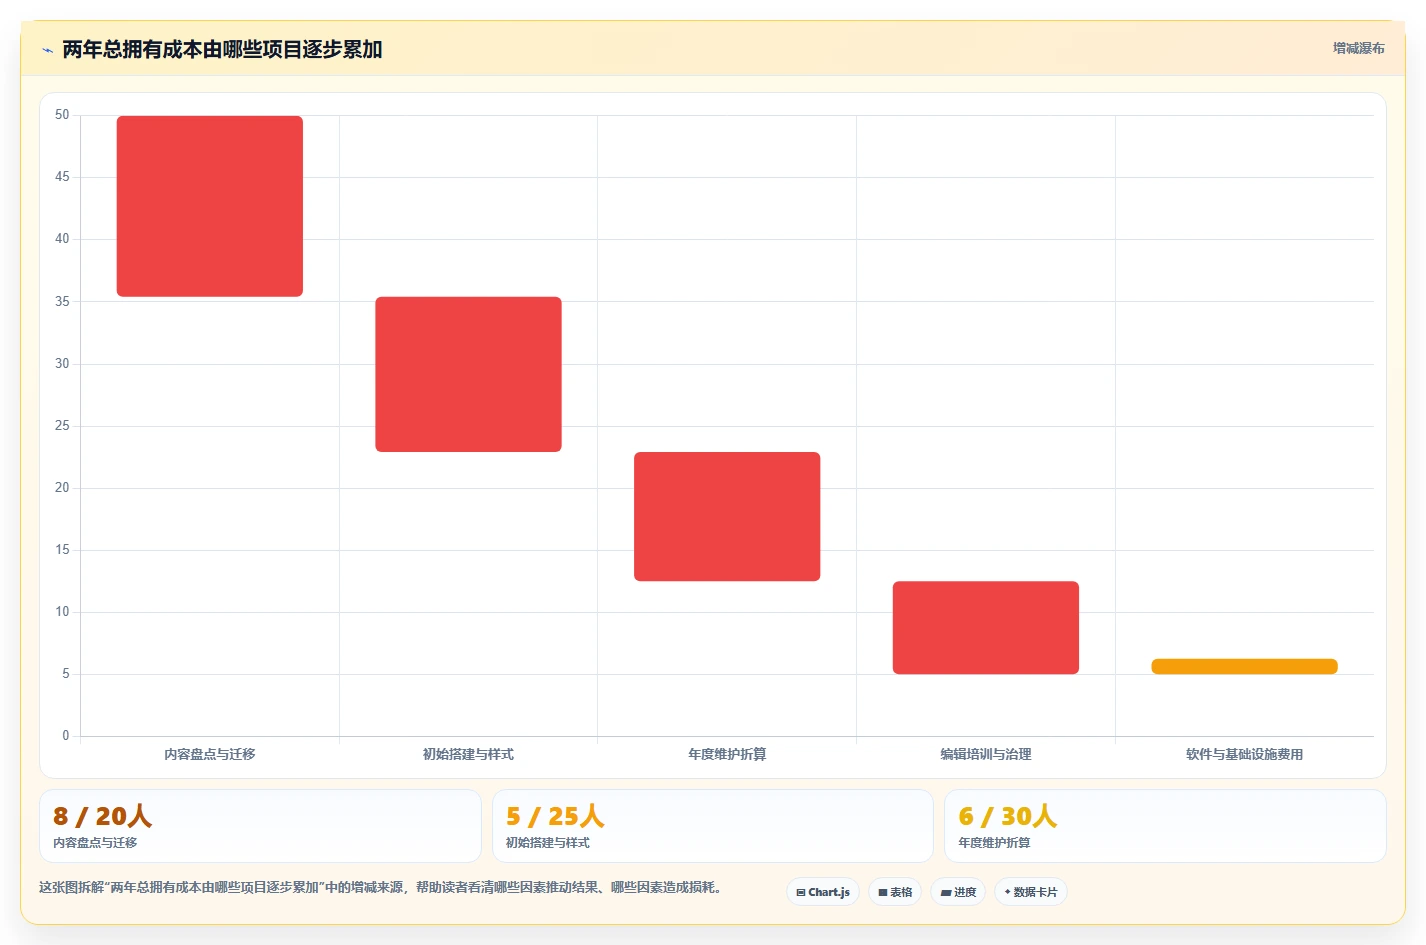The width and height of the screenshot is (1426, 945).
Task: Click the x-axis label 年度维护折算
Action: click(x=727, y=754)
